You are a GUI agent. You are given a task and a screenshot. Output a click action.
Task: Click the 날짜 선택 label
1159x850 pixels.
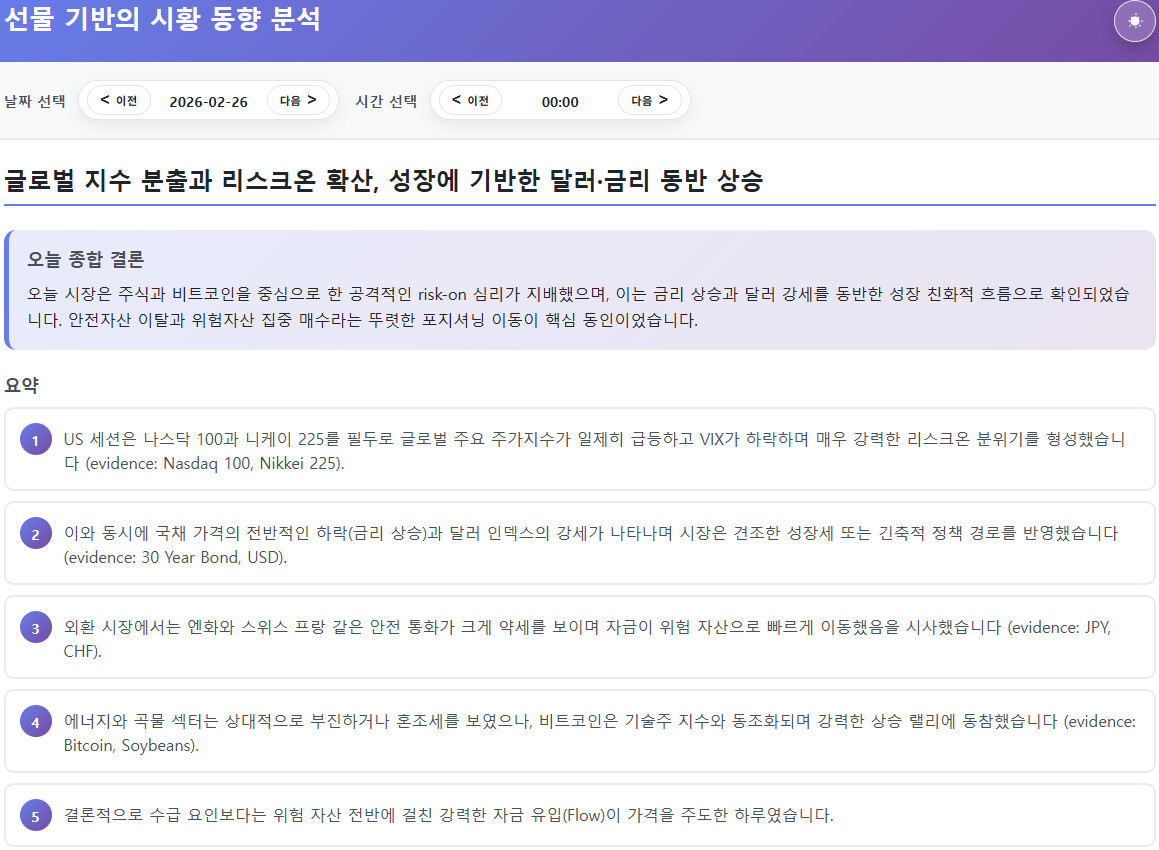[x=35, y=101]
